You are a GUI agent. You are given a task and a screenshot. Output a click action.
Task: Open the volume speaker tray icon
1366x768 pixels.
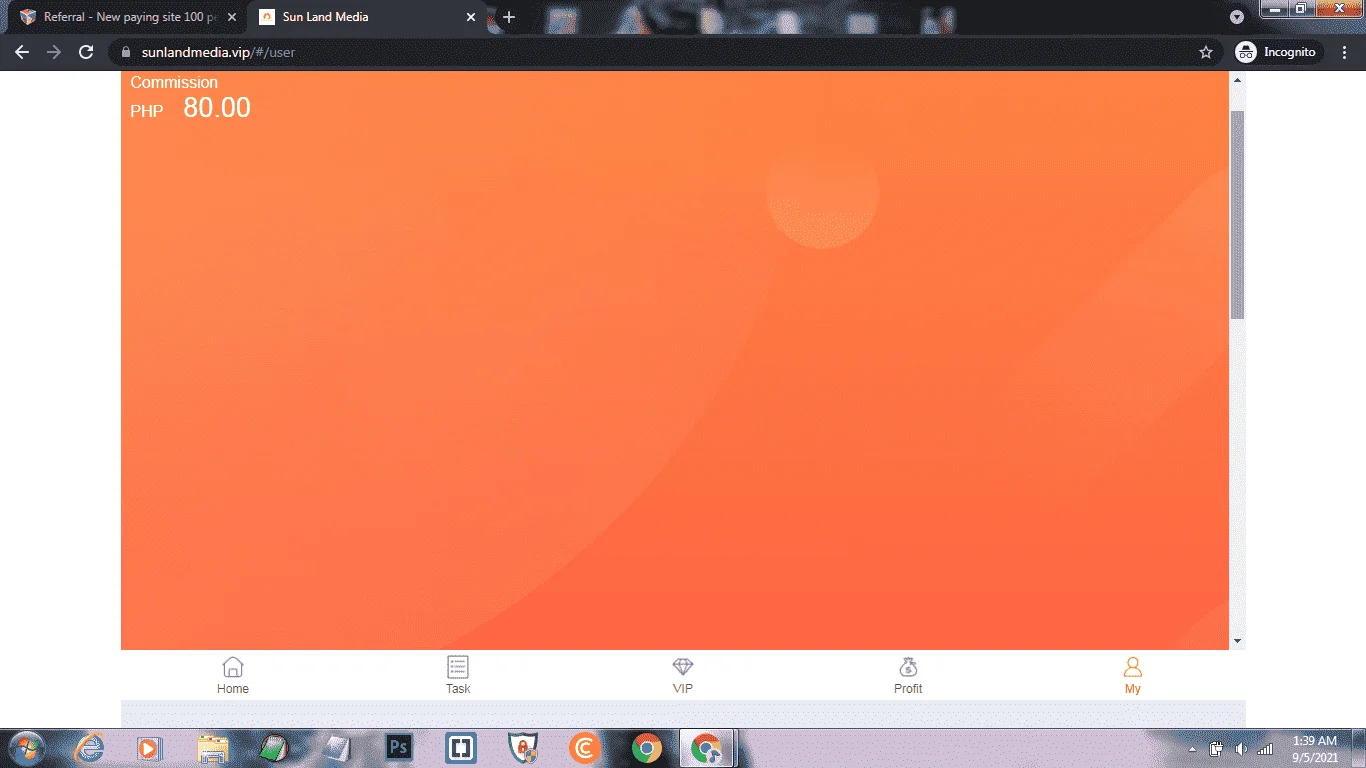(x=1241, y=749)
